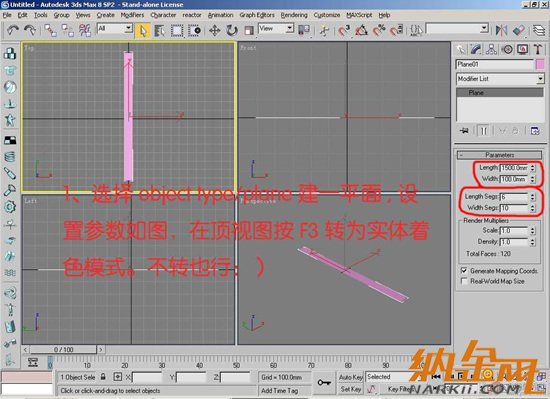Select the Rotate tool

tap(232, 31)
